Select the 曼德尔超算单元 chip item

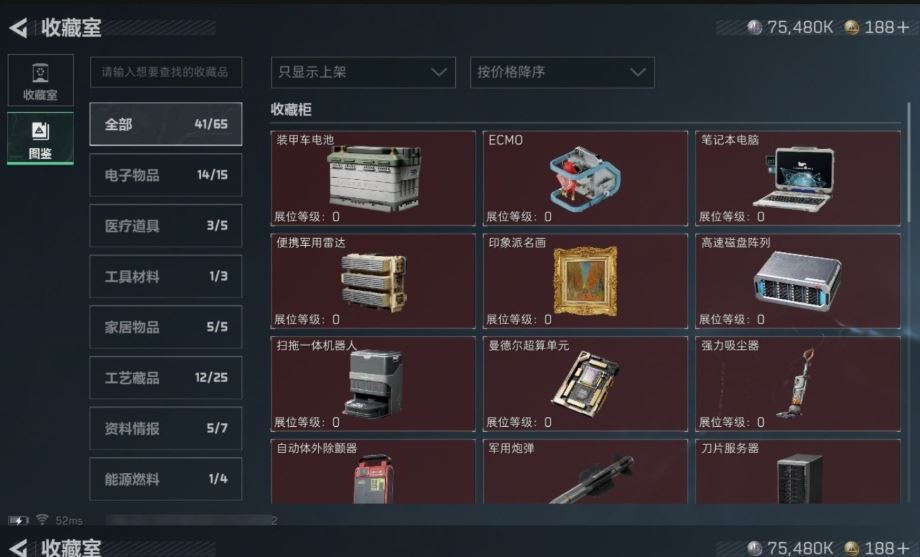pyautogui.click(x=585, y=383)
